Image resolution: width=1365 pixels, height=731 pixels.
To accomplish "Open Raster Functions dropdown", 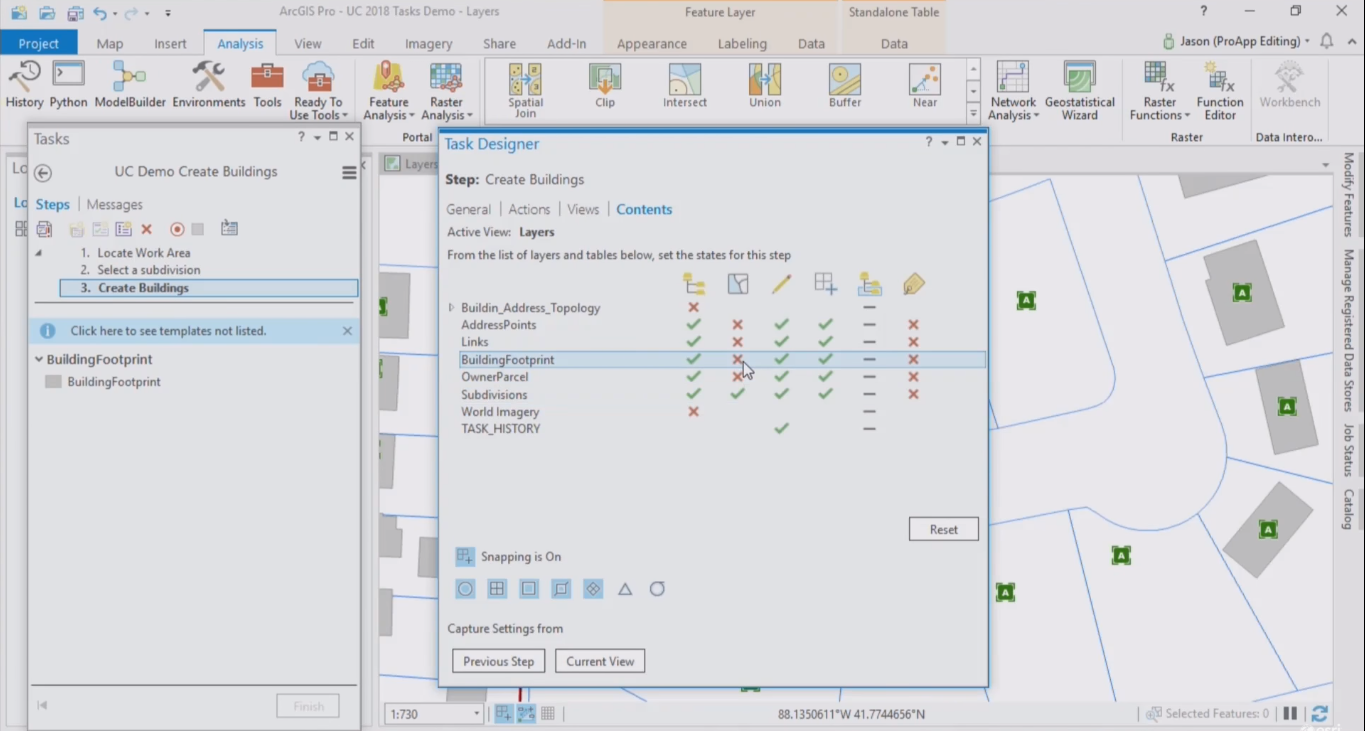I will click(x=1160, y=91).
